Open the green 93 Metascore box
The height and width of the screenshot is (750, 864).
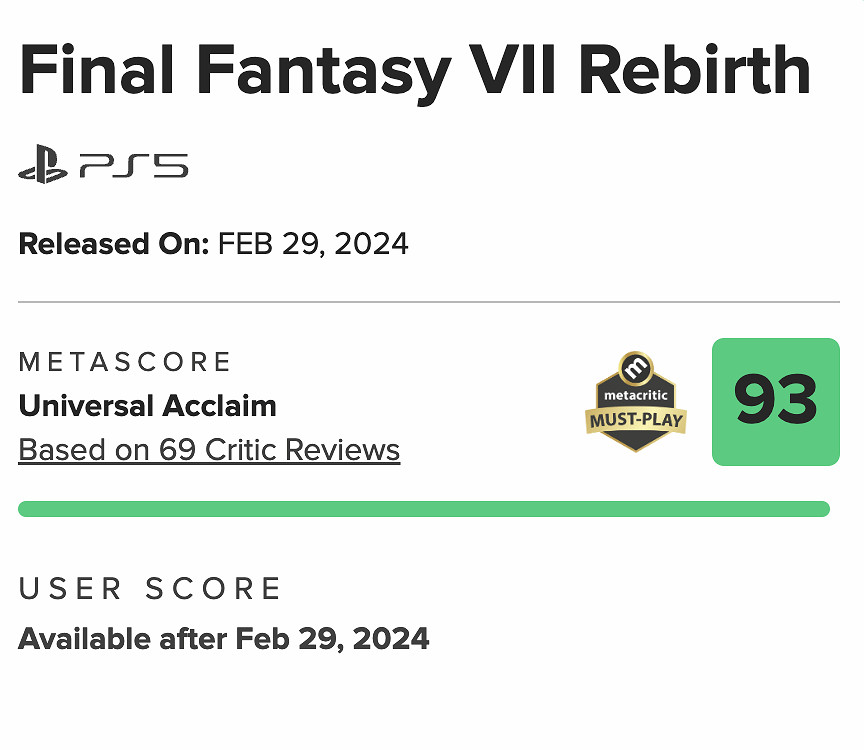point(775,402)
